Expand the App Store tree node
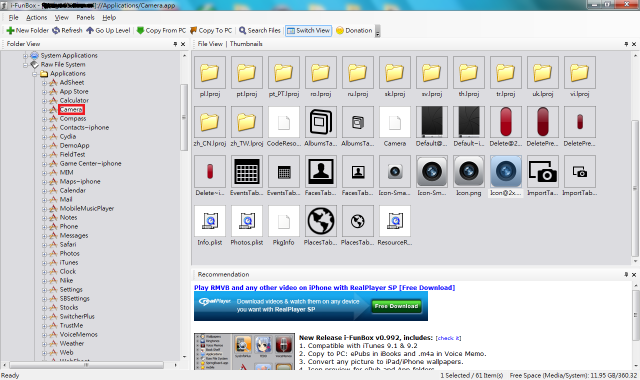Image resolution: width=640 pixels, height=380 pixels. tap(44, 92)
